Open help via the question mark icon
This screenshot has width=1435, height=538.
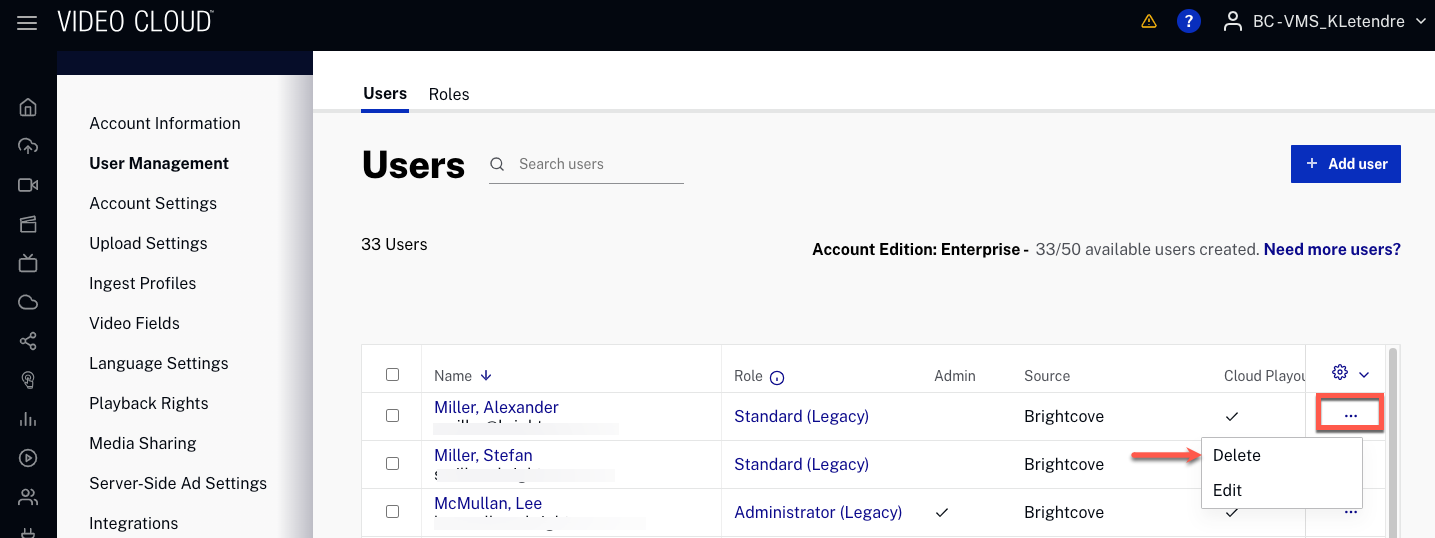point(1188,21)
